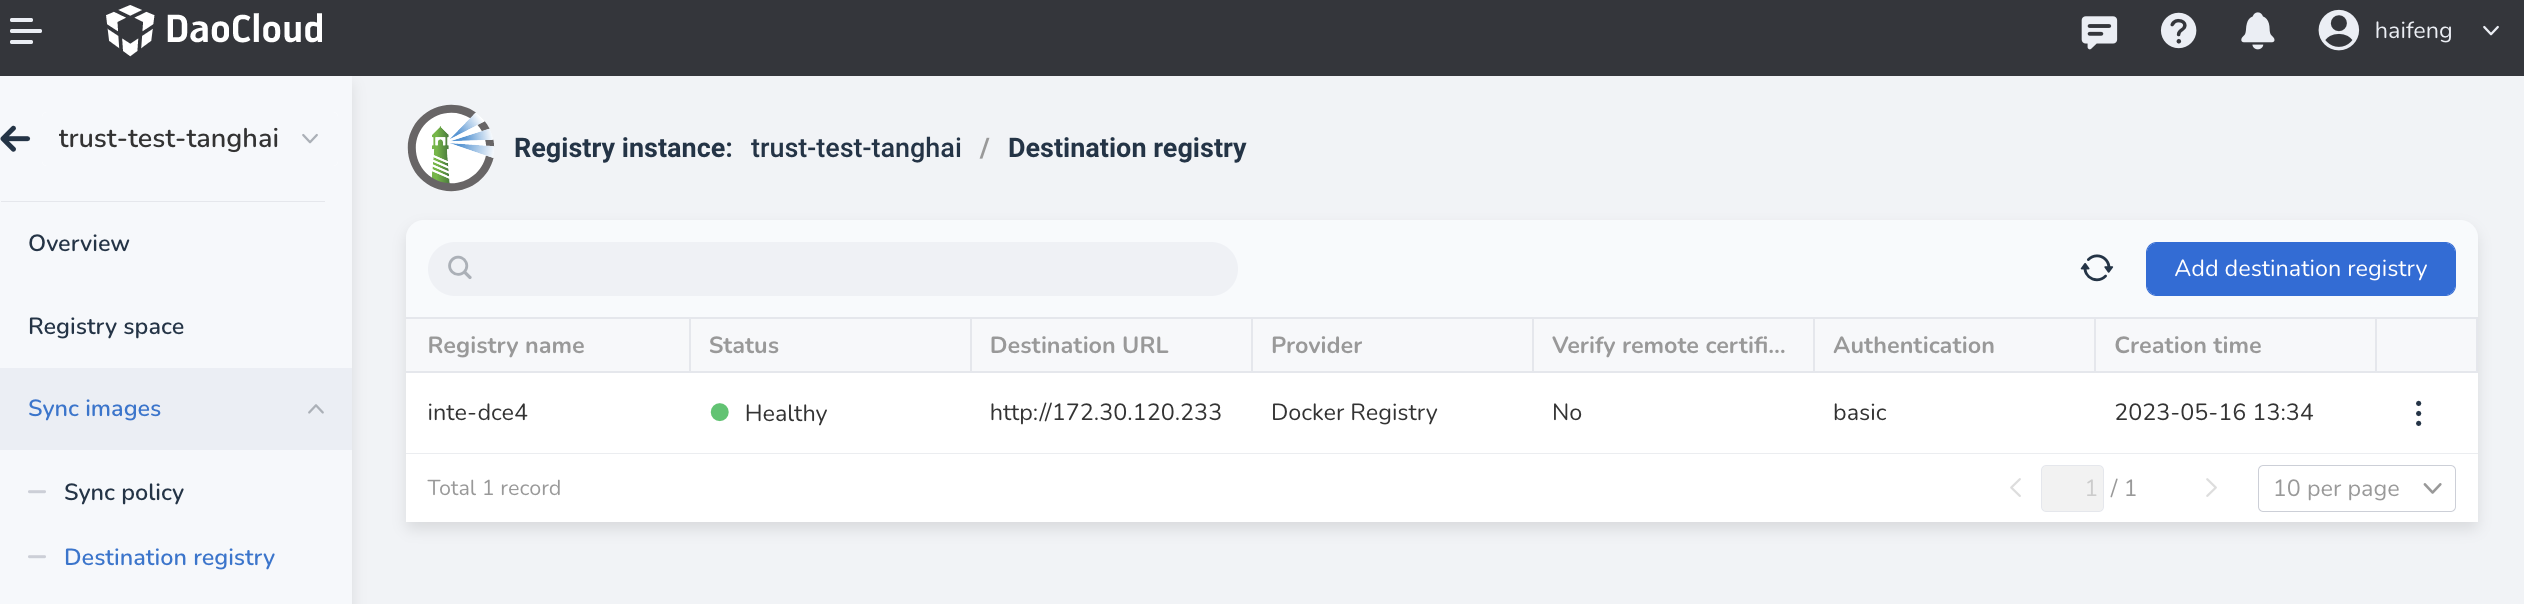Open the Overview menu item
This screenshot has width=2524, height=604.
[x=79, y=243]
